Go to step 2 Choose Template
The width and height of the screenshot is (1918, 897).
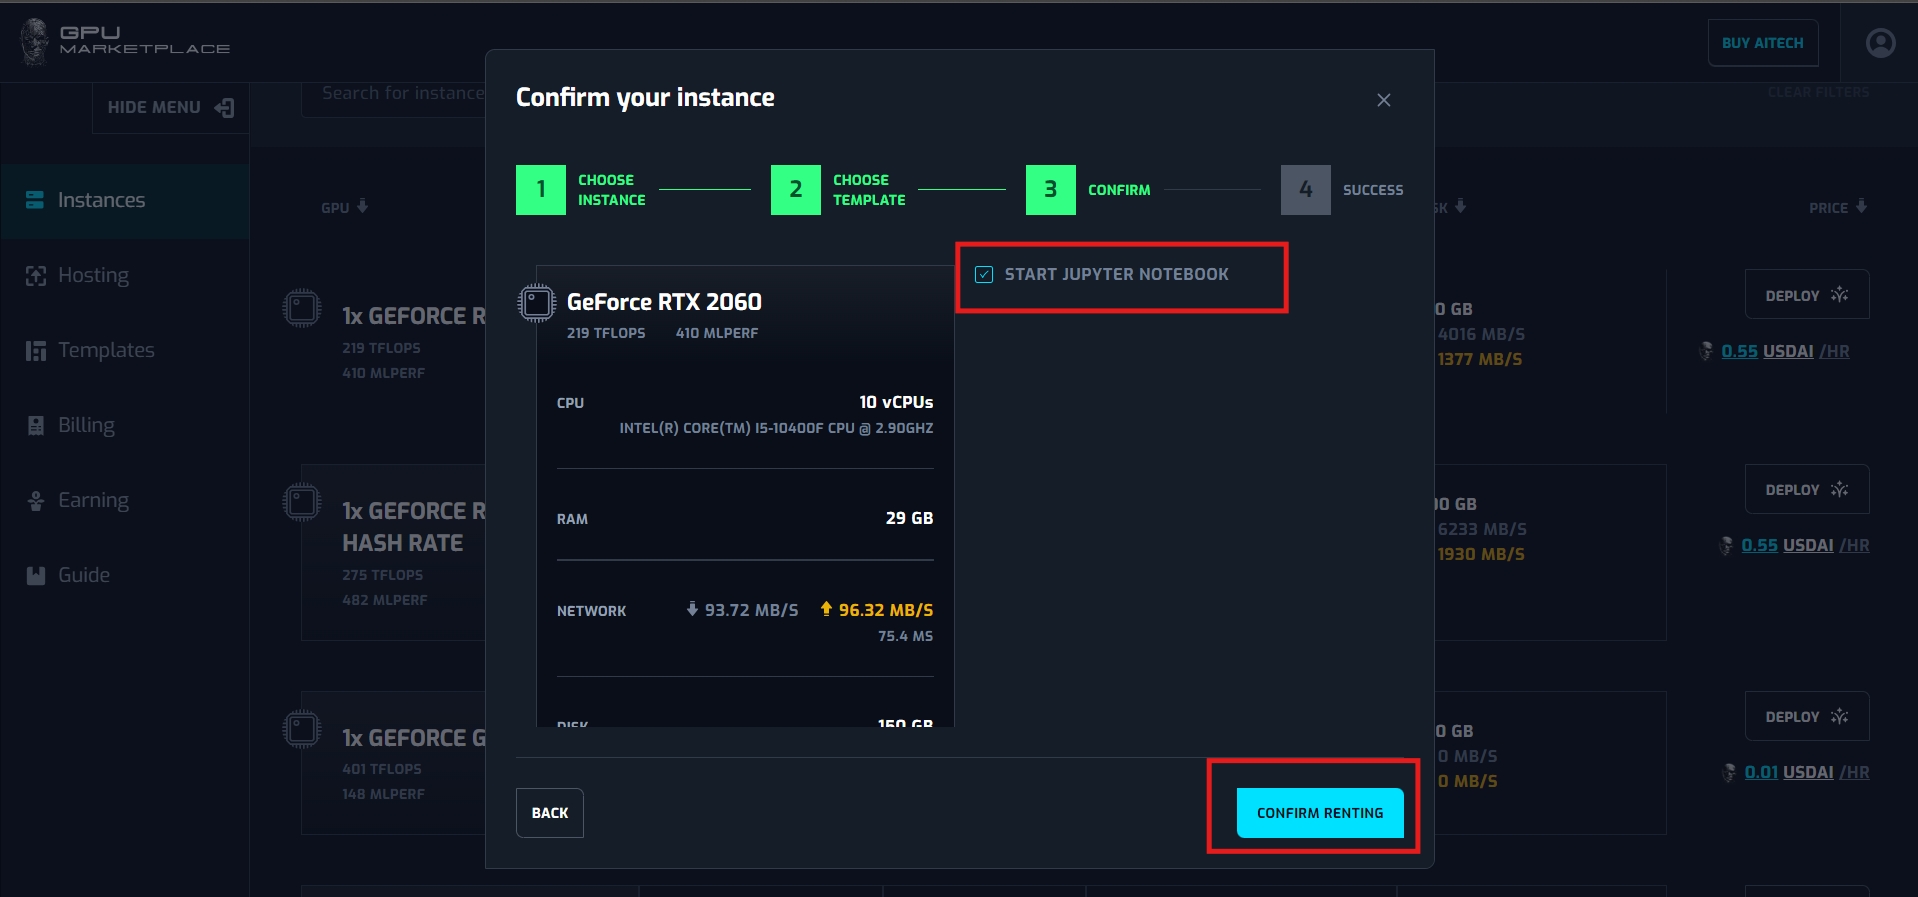pos(796,190)
